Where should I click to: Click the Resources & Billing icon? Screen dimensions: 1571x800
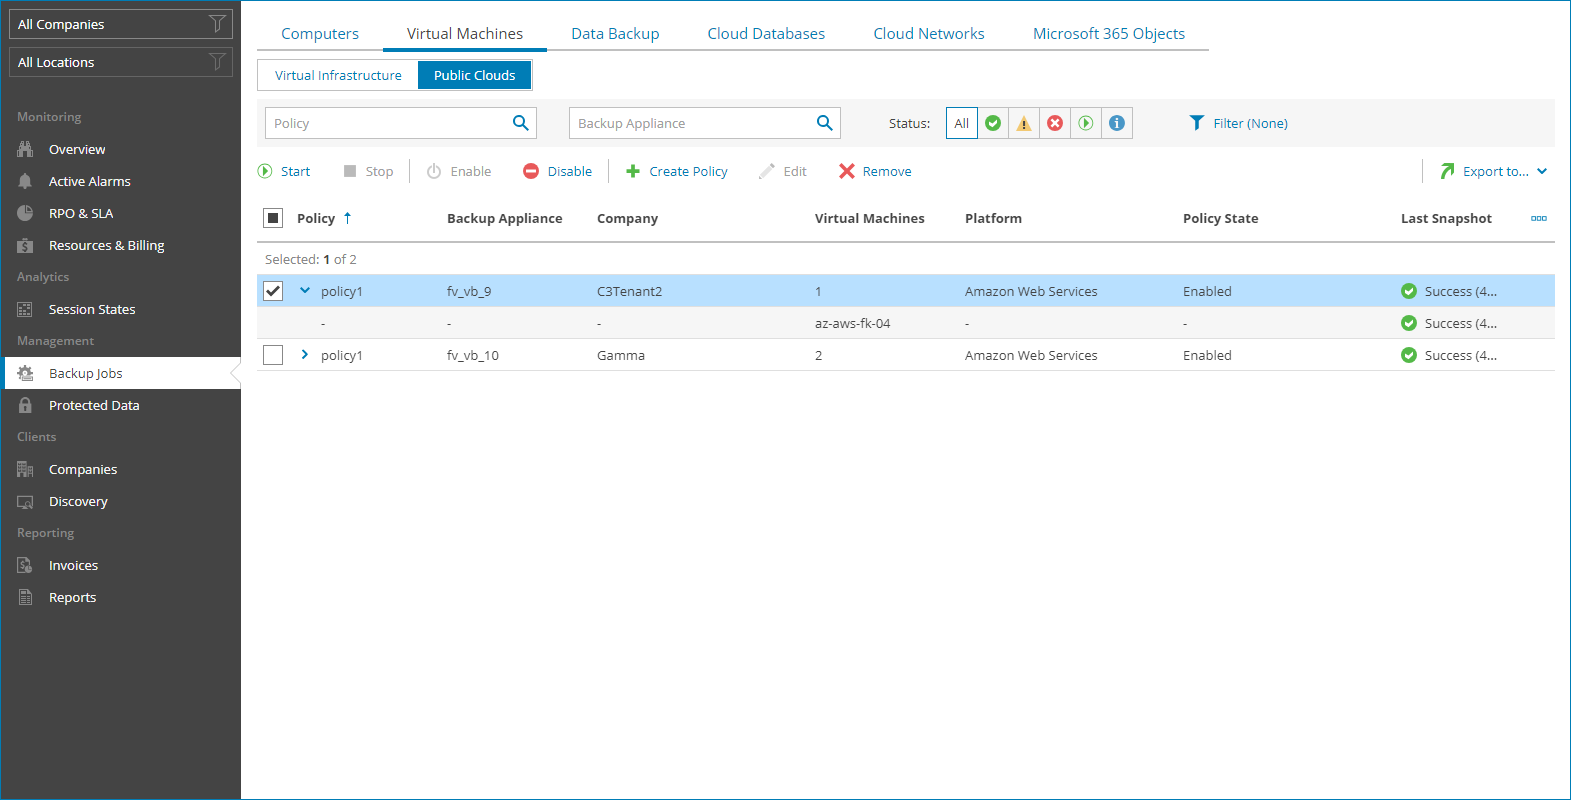click(25, 245)
